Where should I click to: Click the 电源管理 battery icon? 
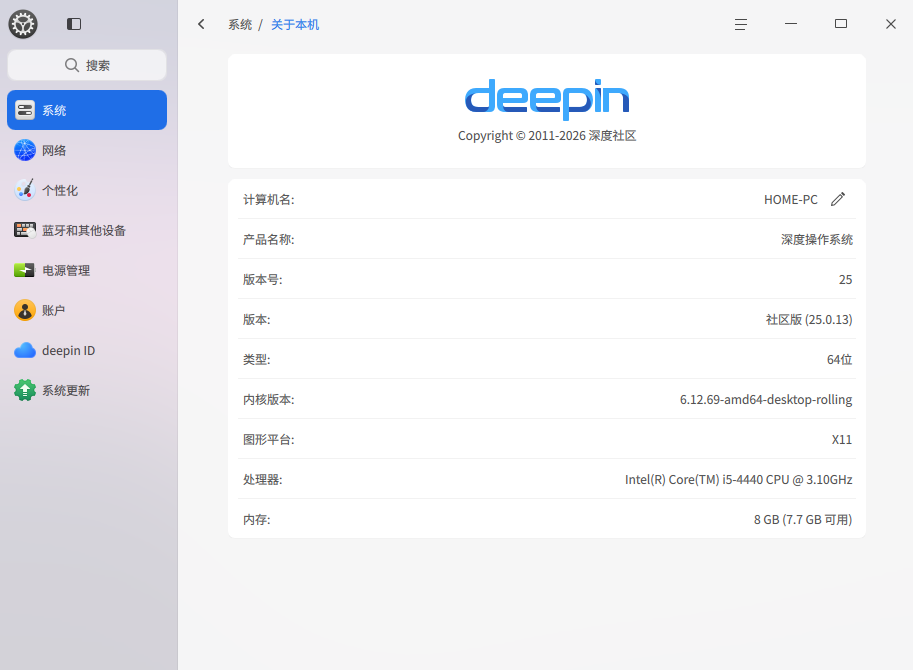click(24, 270)
